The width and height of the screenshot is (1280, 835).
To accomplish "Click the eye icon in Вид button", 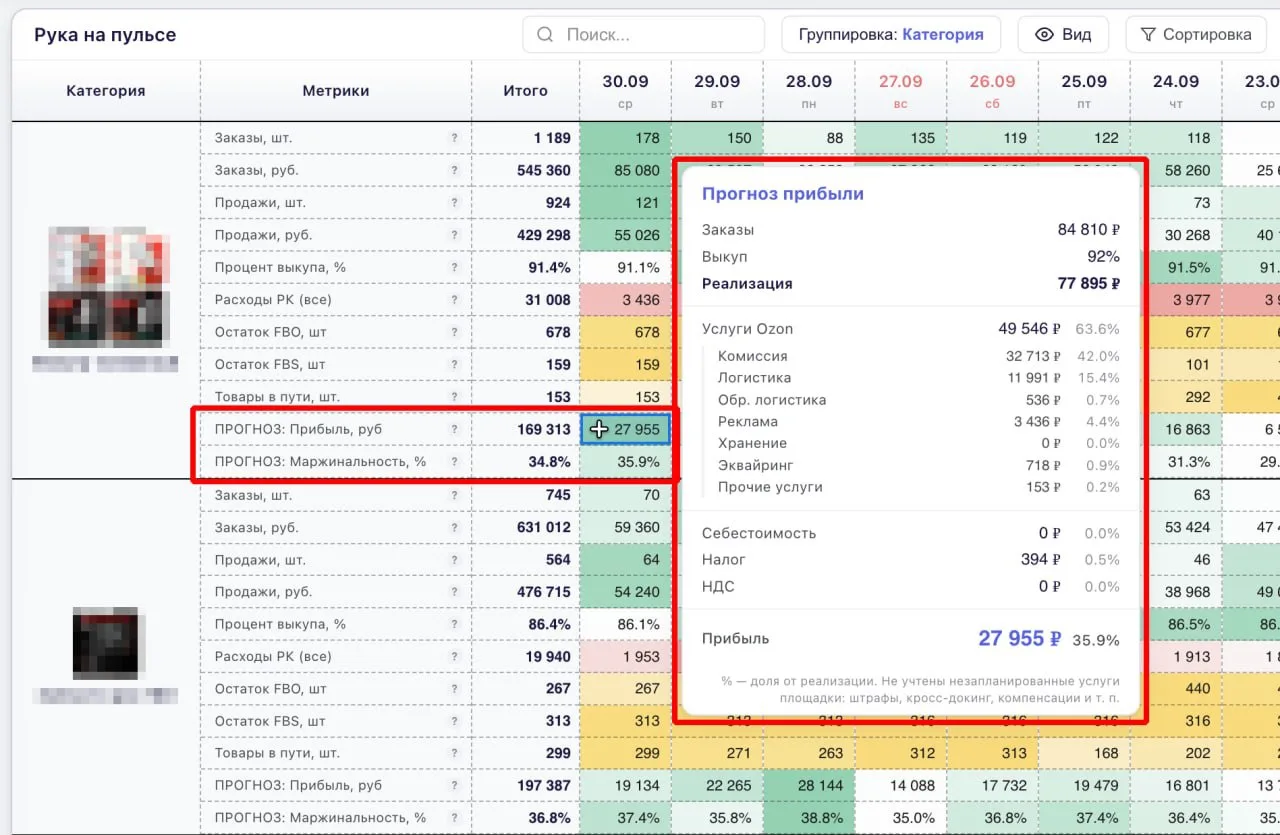I will pyautogui.click(x=1045, y=35).
